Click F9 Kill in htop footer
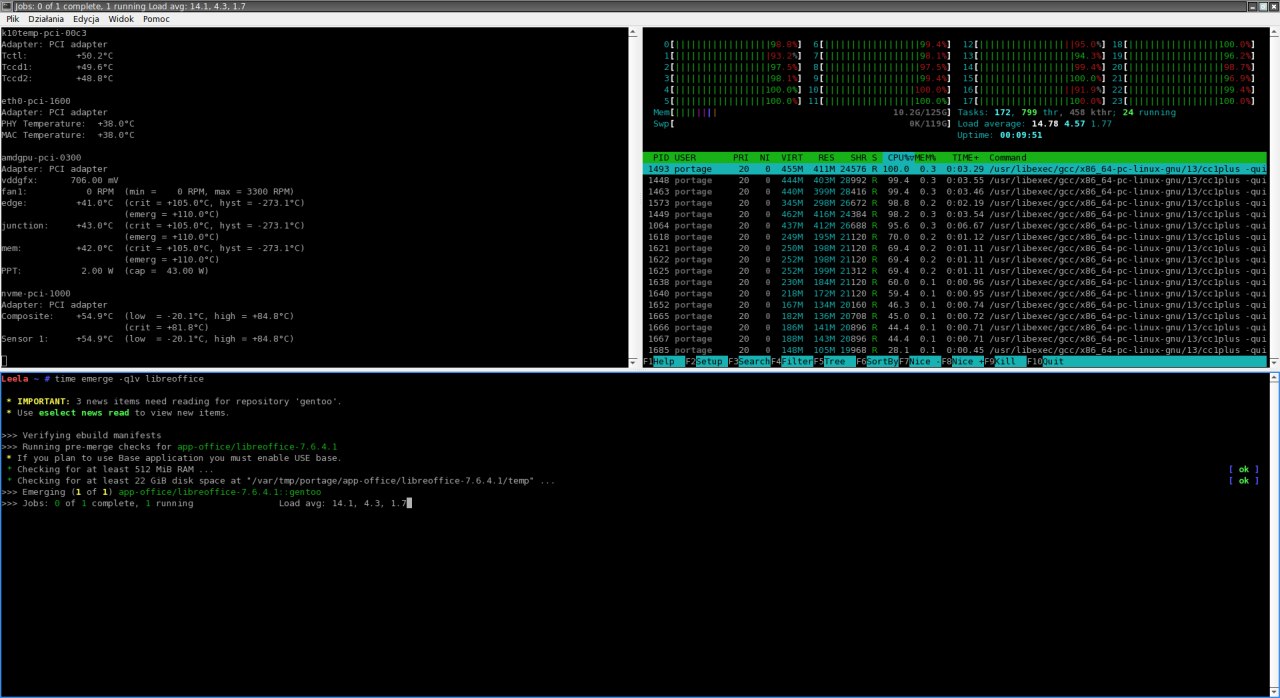1280x698 pixels. click(x=1008, y=362)
